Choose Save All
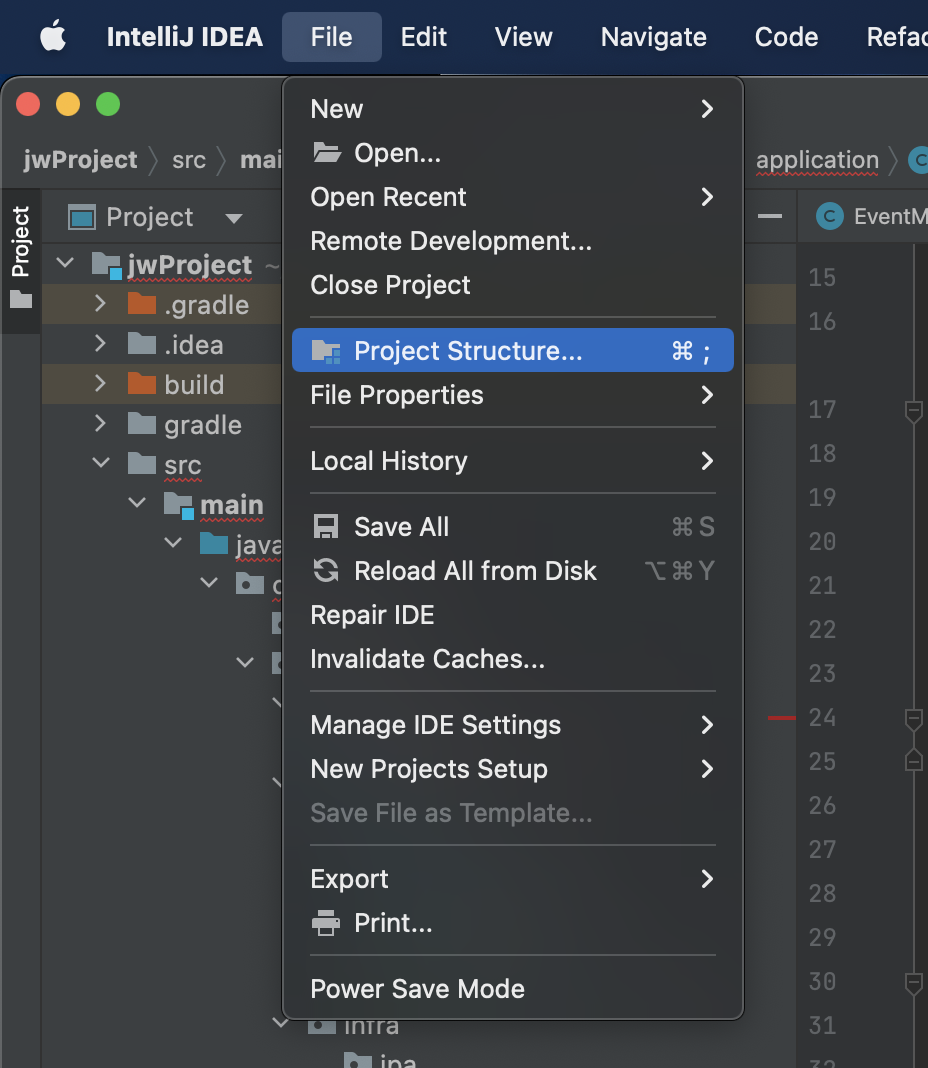The image size is (928, 1068). point(512,527)
